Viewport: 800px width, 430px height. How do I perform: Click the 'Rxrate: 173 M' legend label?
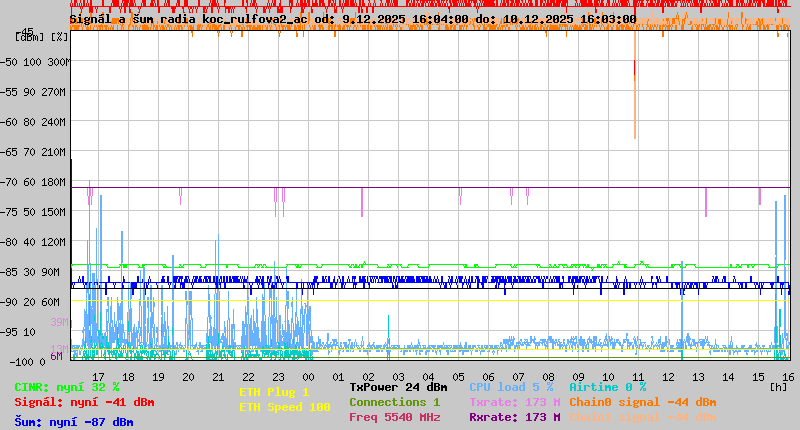point(515,417)
